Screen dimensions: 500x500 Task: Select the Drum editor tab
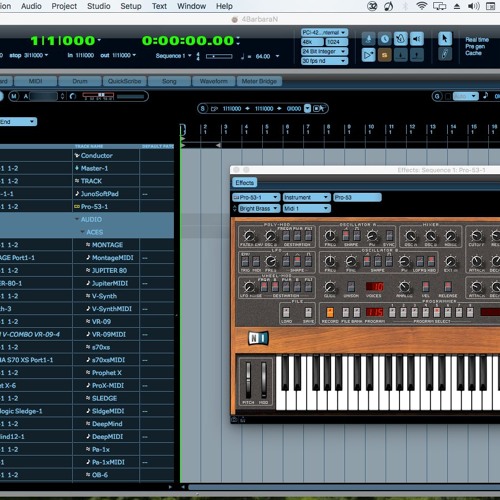coord(80,81)
